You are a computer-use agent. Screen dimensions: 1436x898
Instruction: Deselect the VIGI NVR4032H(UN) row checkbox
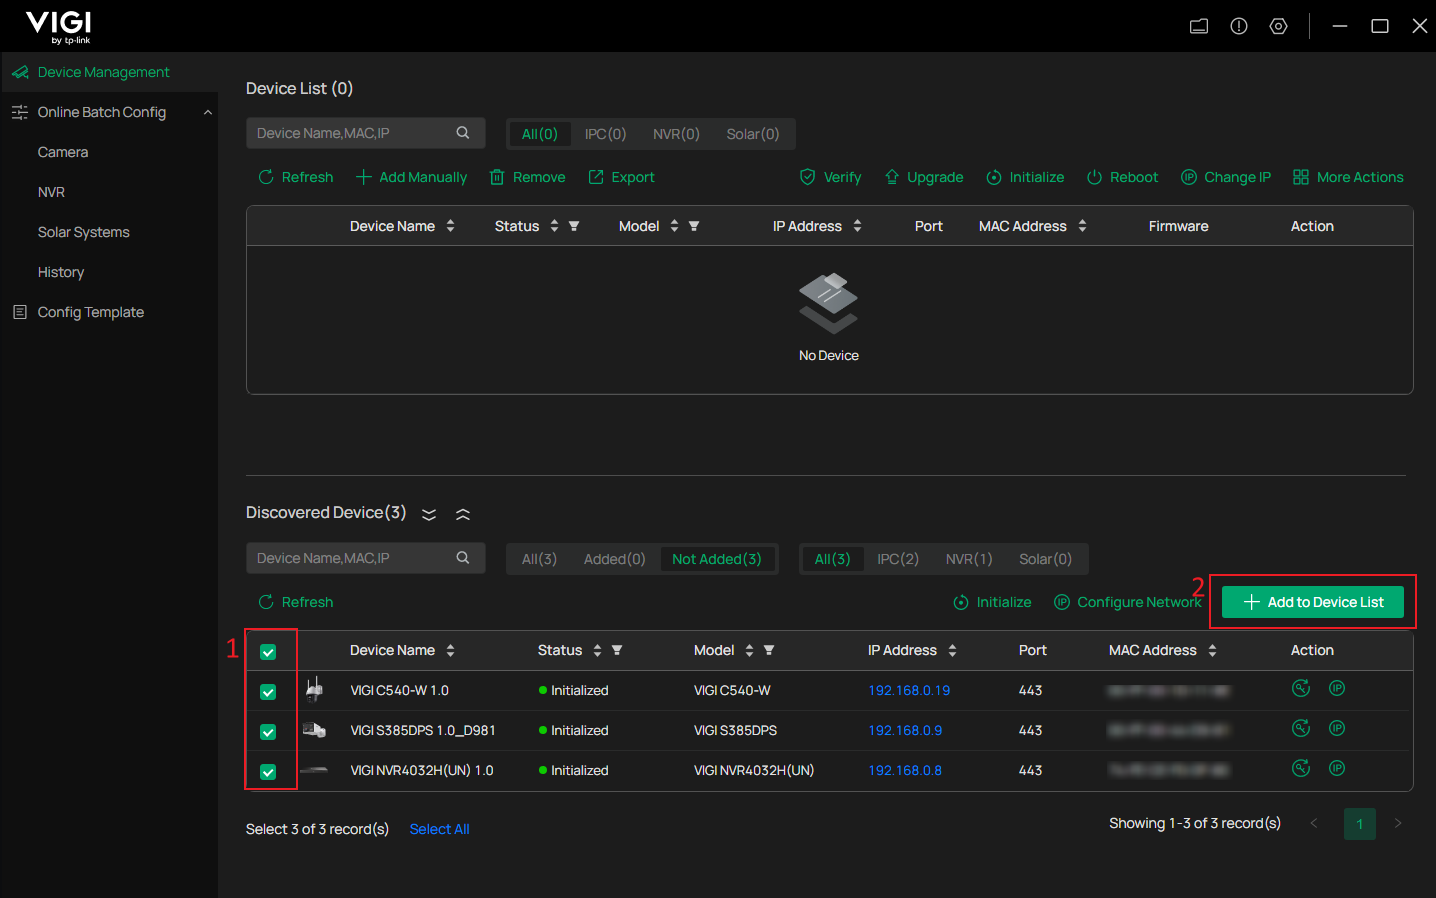click(268, 772)
